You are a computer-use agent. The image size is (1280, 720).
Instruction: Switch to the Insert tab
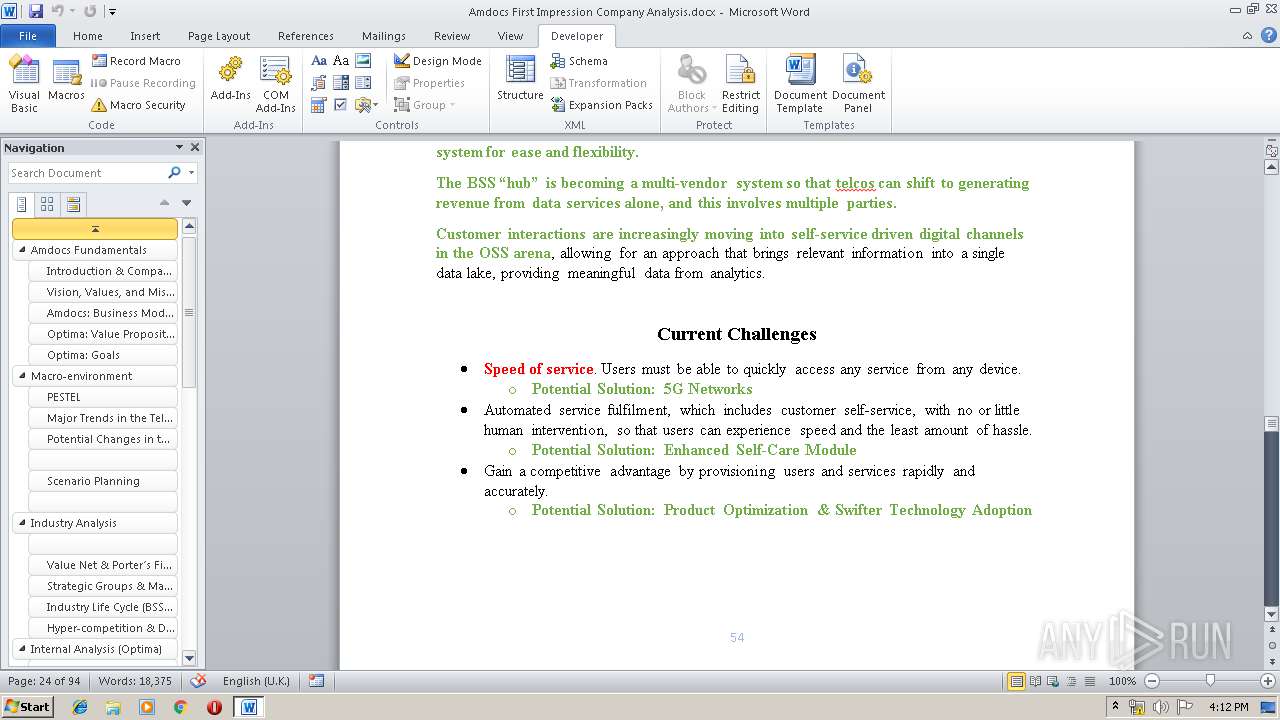tap(145, 36)
